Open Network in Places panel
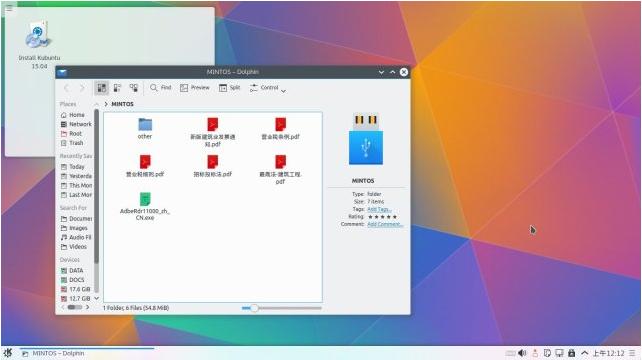This screenshot has width=642, height=360. pyautogui.click(x=76, y=124)
